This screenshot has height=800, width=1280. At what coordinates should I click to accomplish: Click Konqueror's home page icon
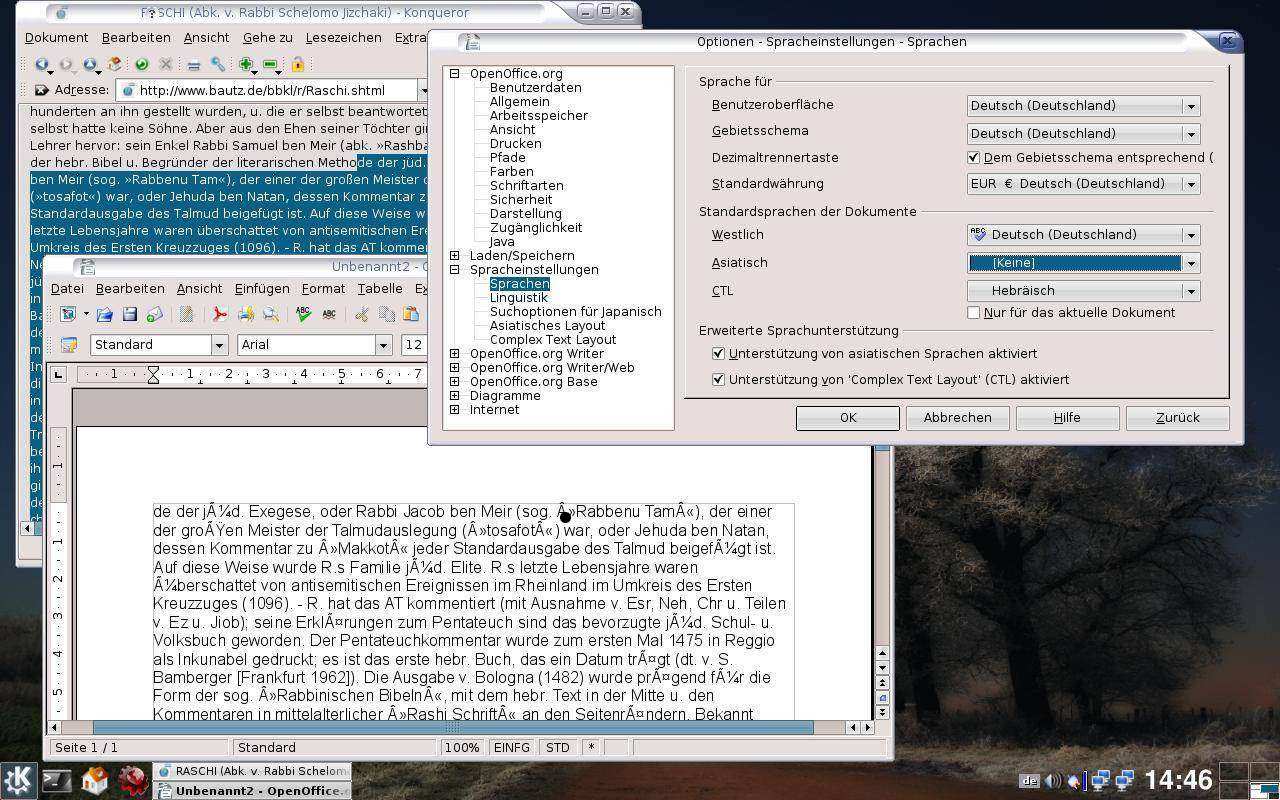click(114, 64)
